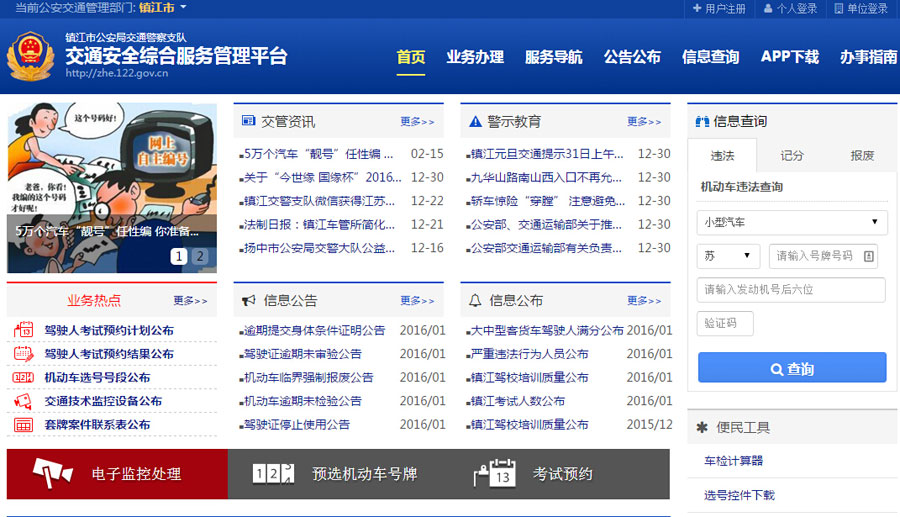The height and width of the screenshot is (517, 900).
Task: Click the 验证码 captcha input field
Action: click(x=725, y=323)
